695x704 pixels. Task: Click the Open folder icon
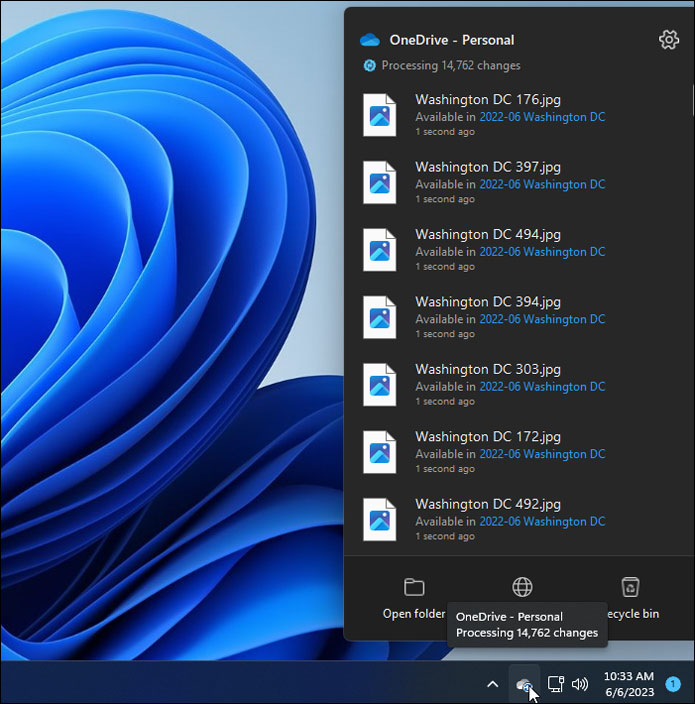tap(414, 587)
